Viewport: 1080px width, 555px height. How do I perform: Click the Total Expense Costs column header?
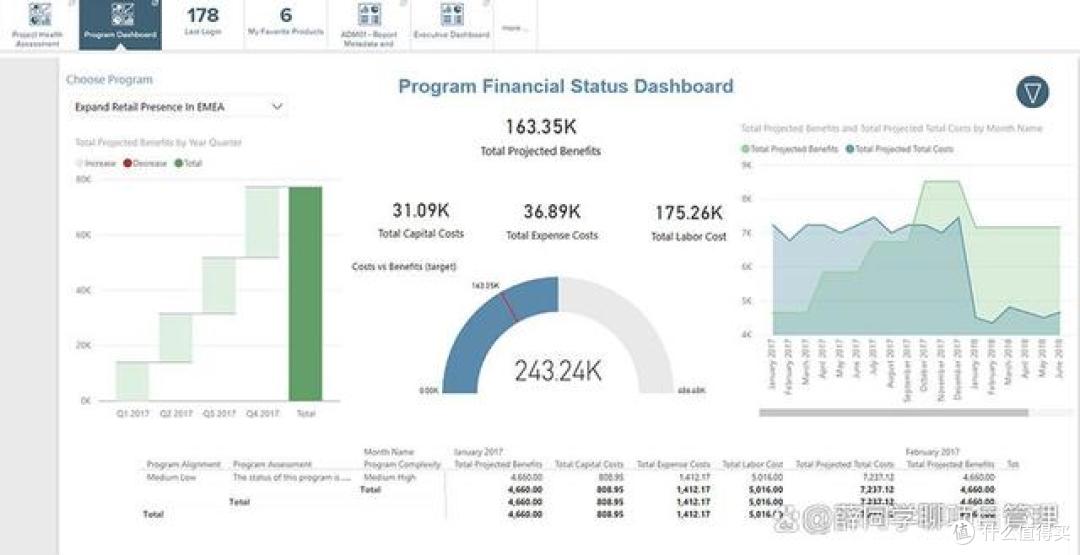pyautogui.click(x=673, y=465)
